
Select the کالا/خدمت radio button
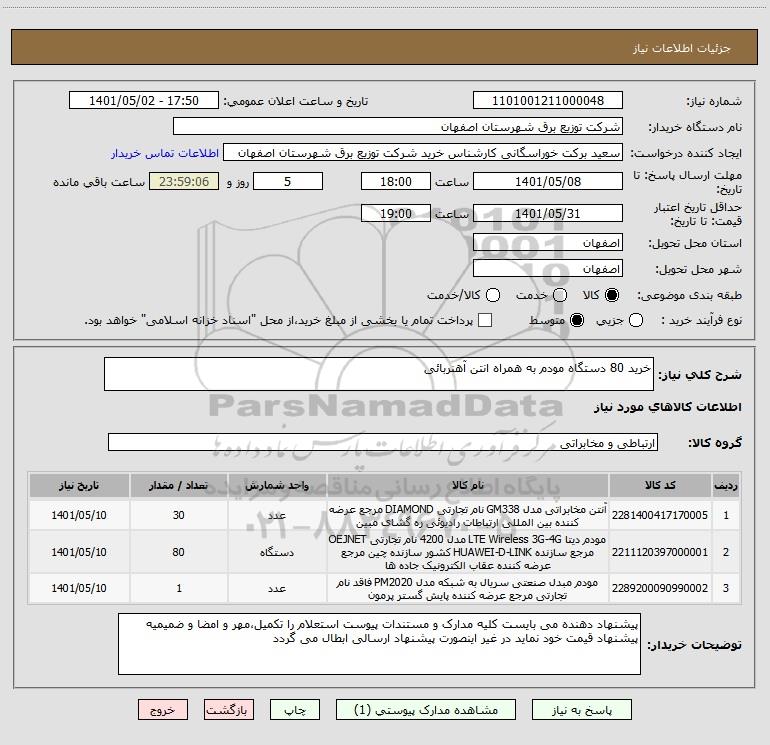(x=493, y=295)
